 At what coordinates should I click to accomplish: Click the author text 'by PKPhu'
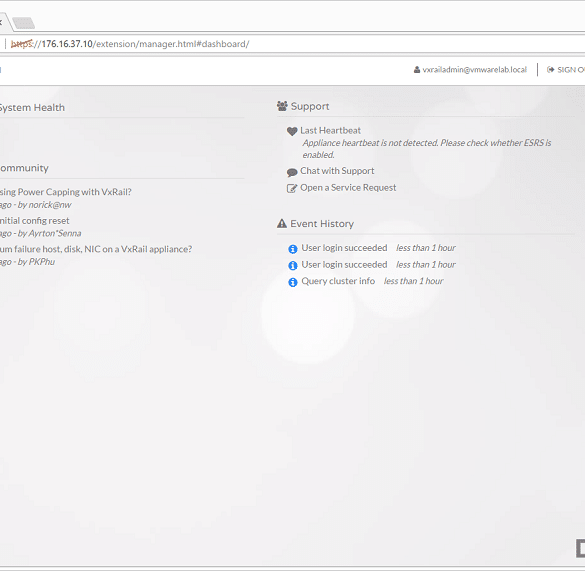[x=36, y=262]
